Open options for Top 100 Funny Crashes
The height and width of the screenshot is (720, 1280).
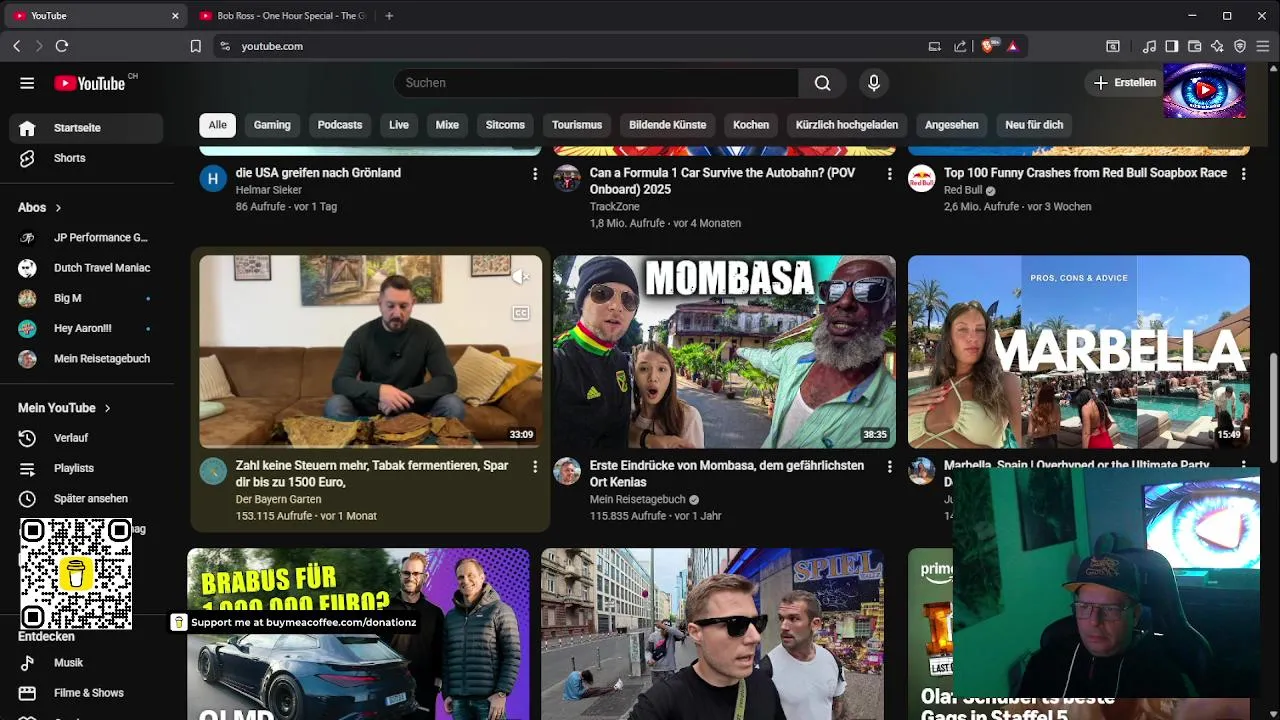coord(1243,174)
